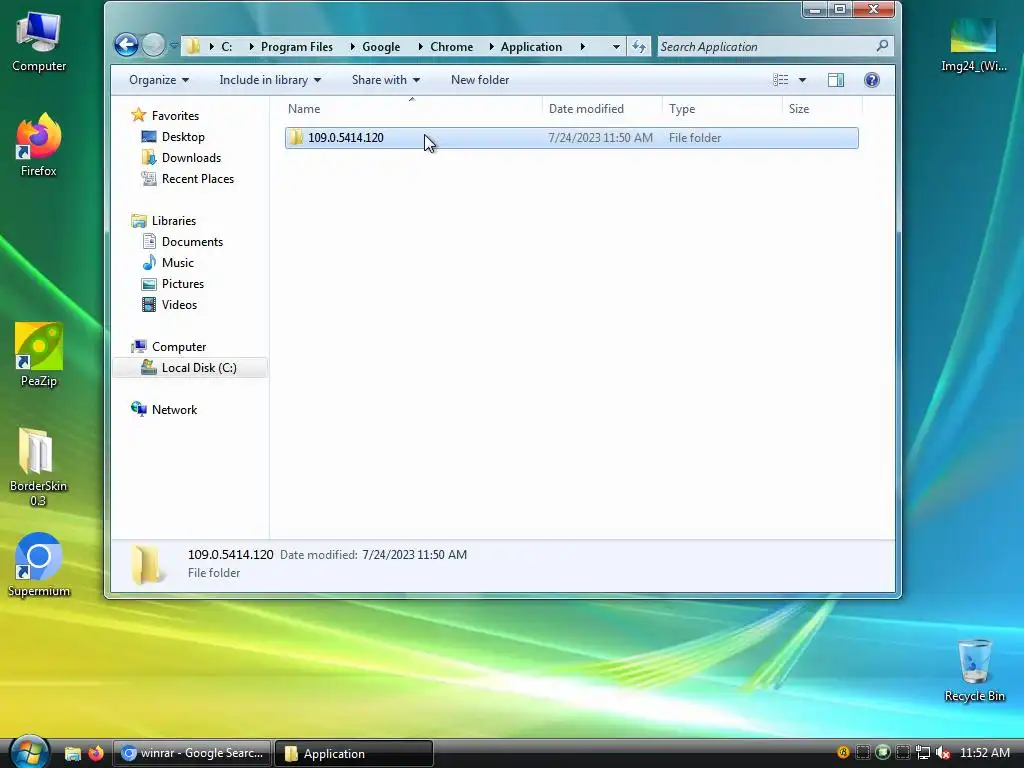
Task: Click the network tray icon
Action: pyautogui.click(x=923, y=753)
